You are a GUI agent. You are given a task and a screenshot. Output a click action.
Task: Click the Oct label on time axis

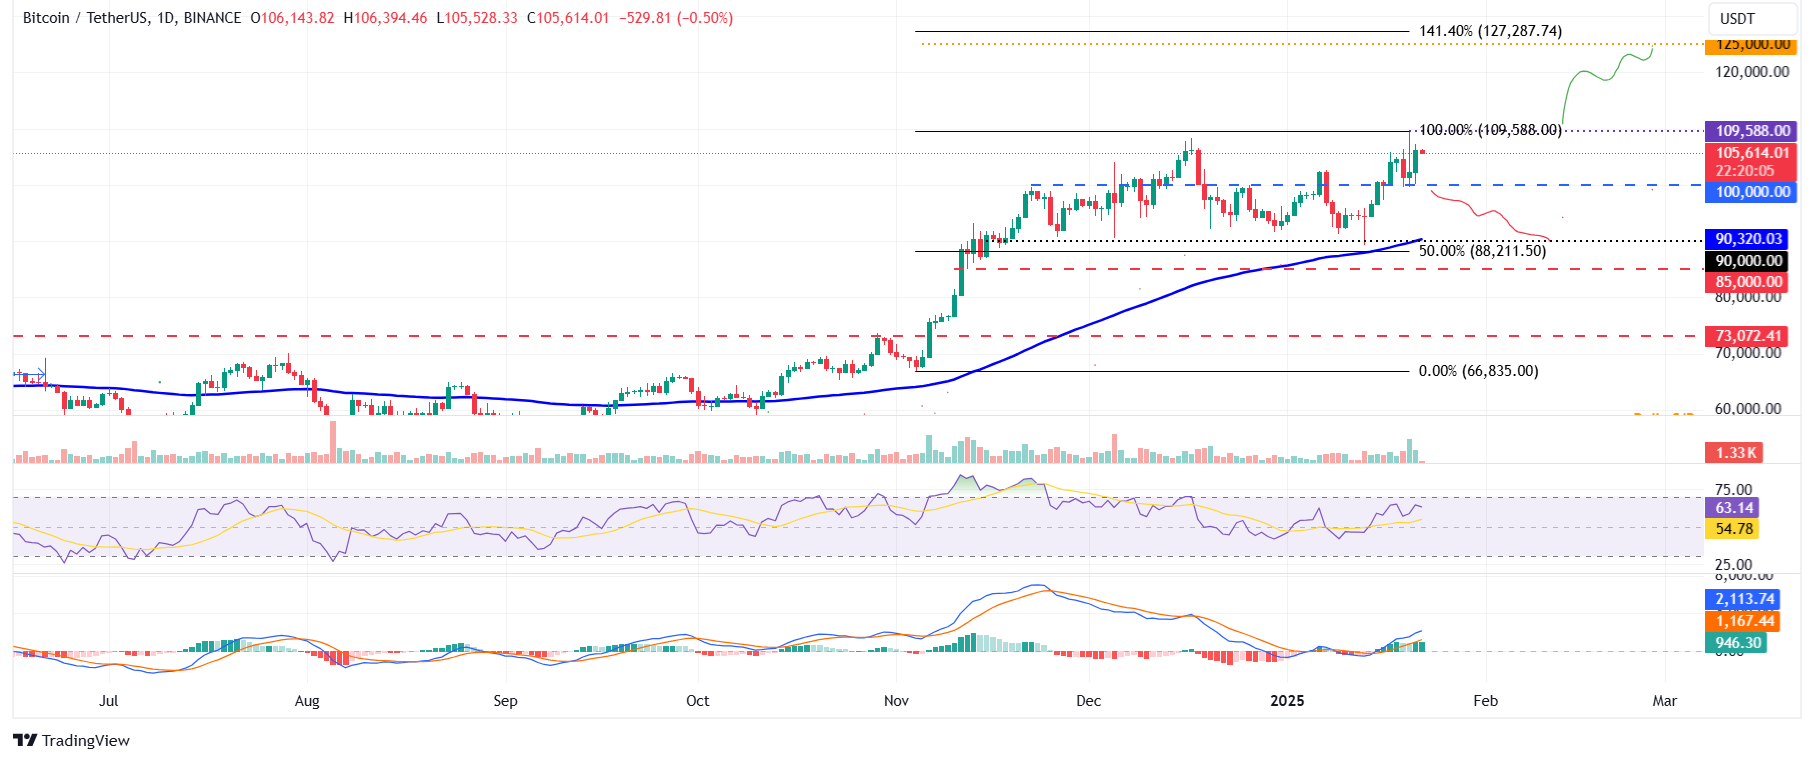(x=698, y=701)
